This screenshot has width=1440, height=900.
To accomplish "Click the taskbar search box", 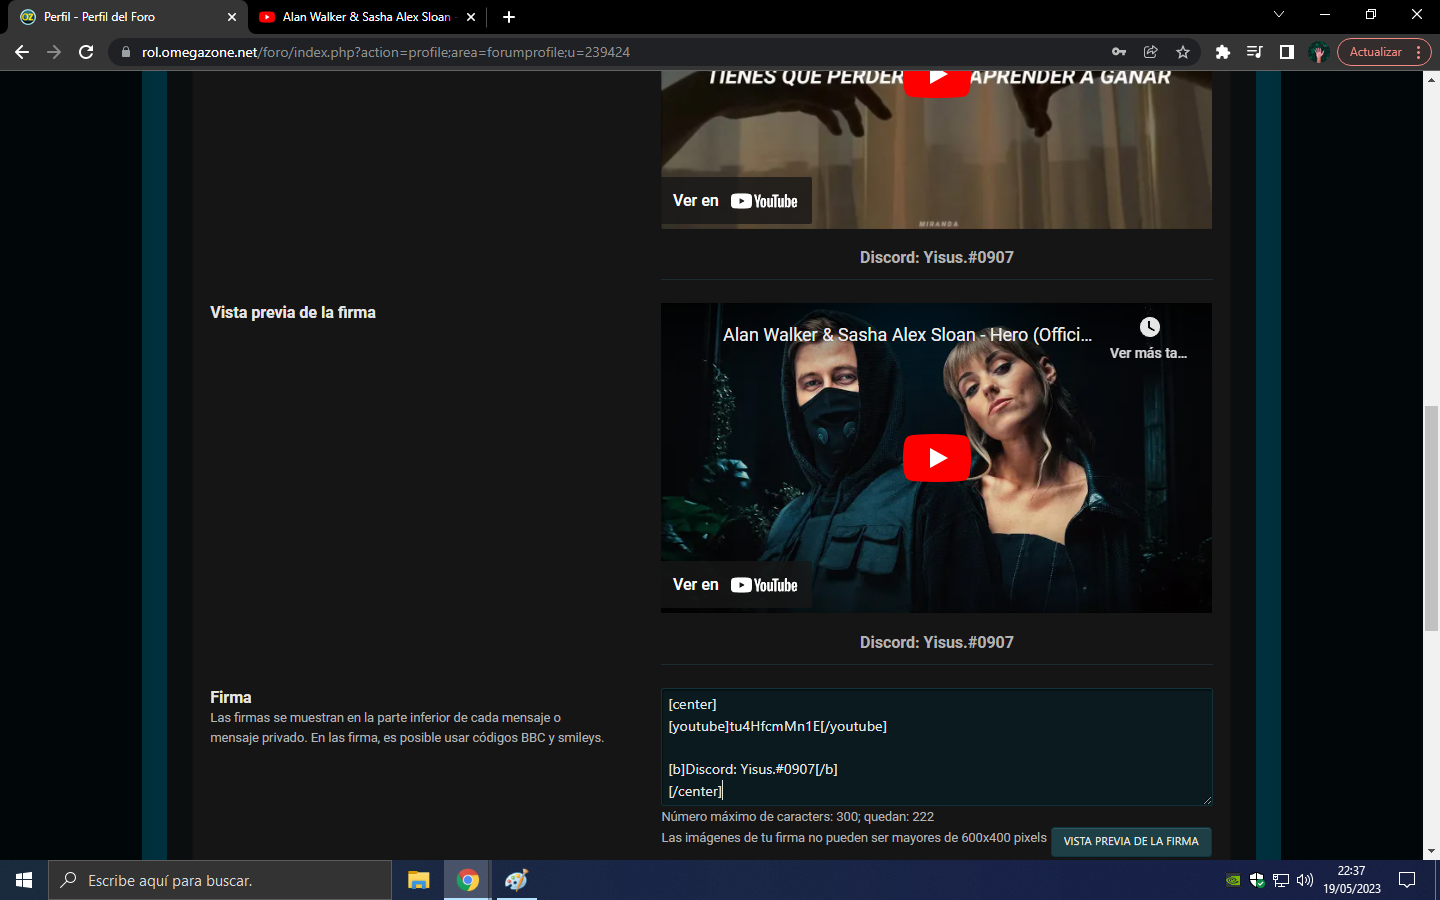I will point(220,880).
